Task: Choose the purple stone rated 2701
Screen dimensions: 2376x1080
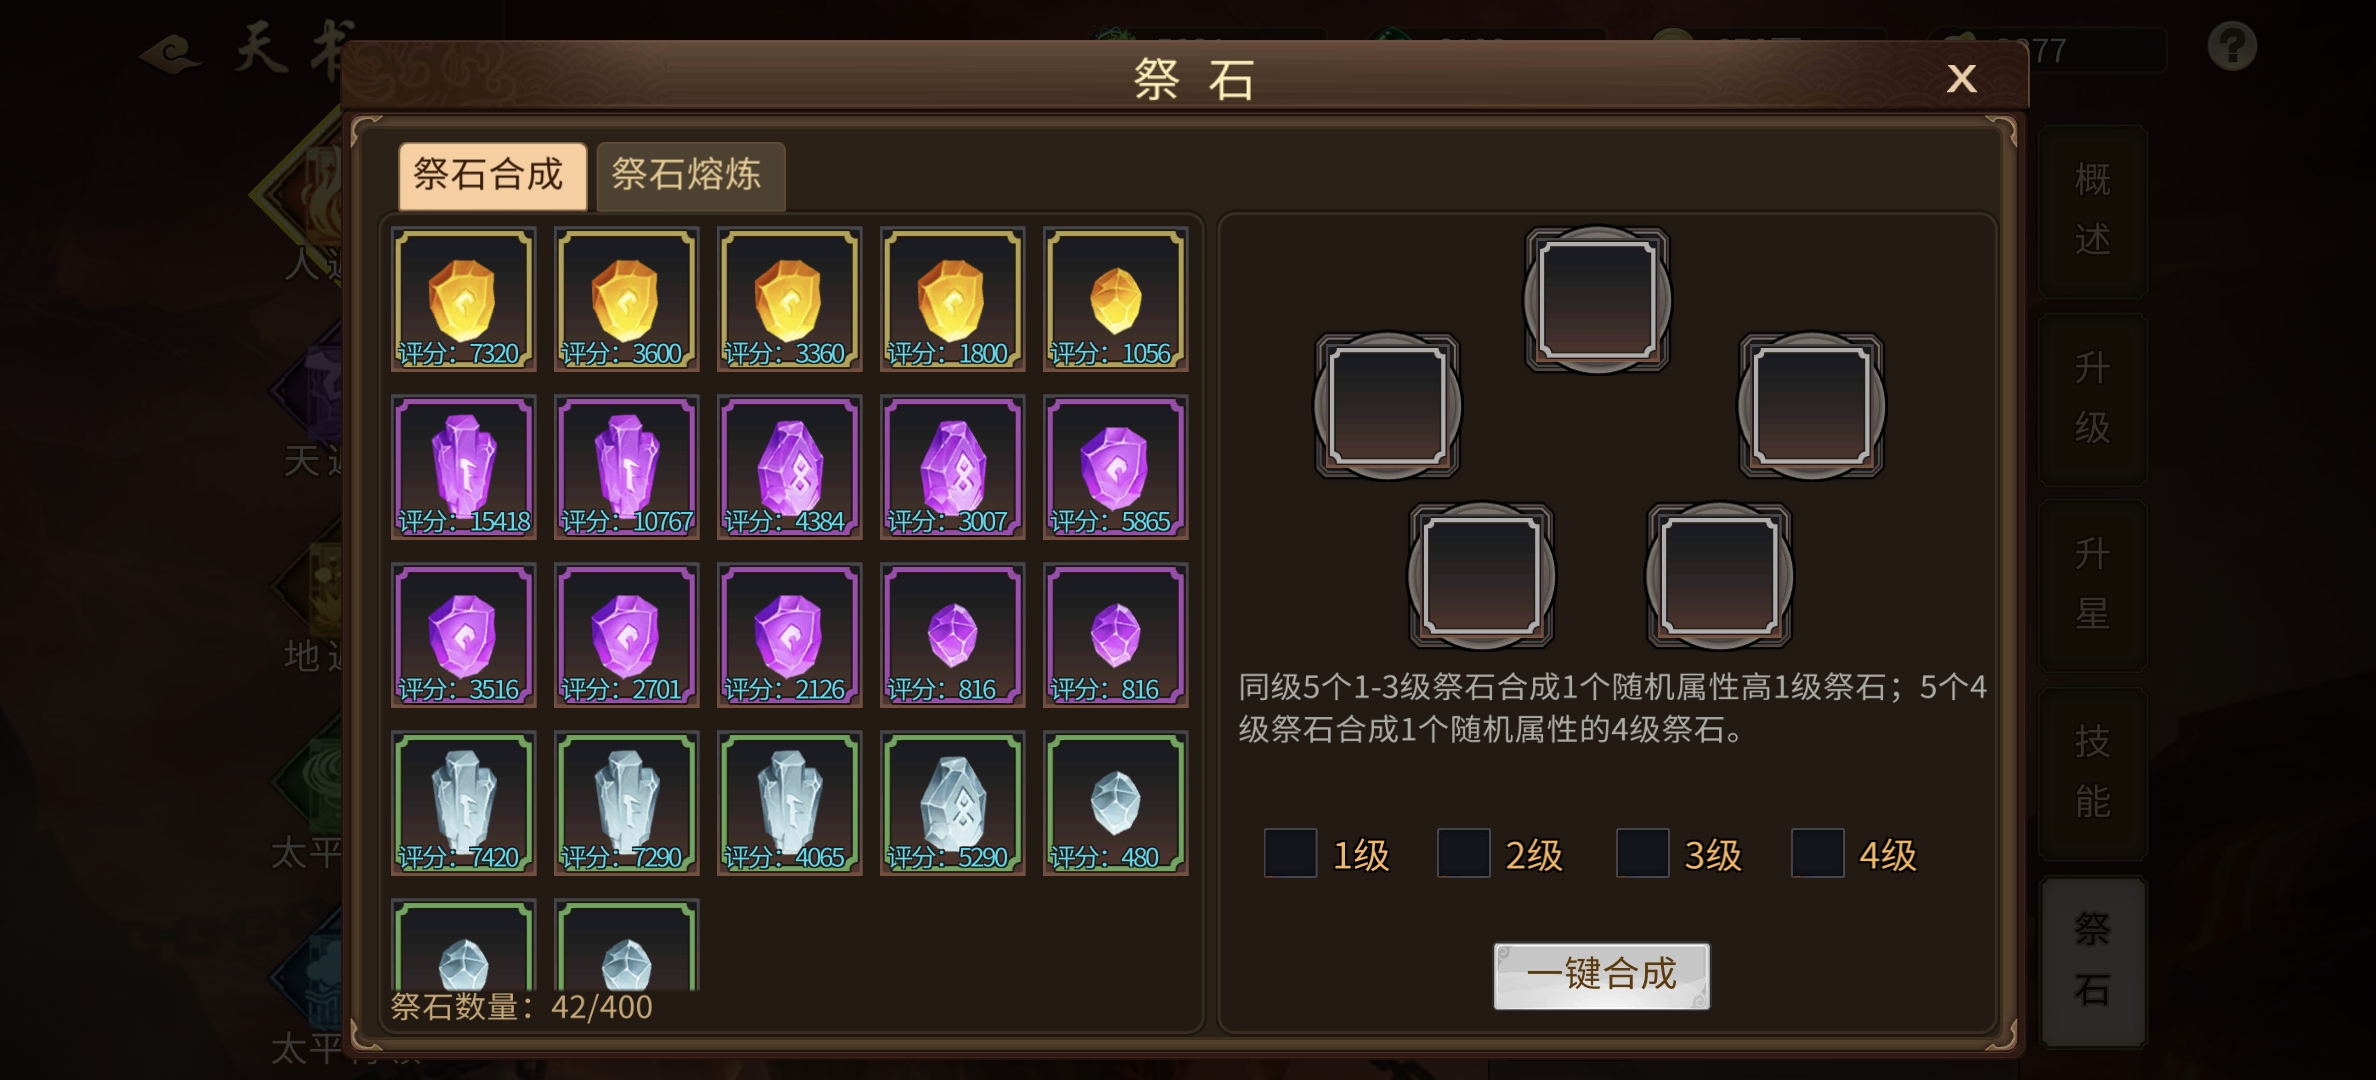Action: pyautogui.click(x=626, y=635)
